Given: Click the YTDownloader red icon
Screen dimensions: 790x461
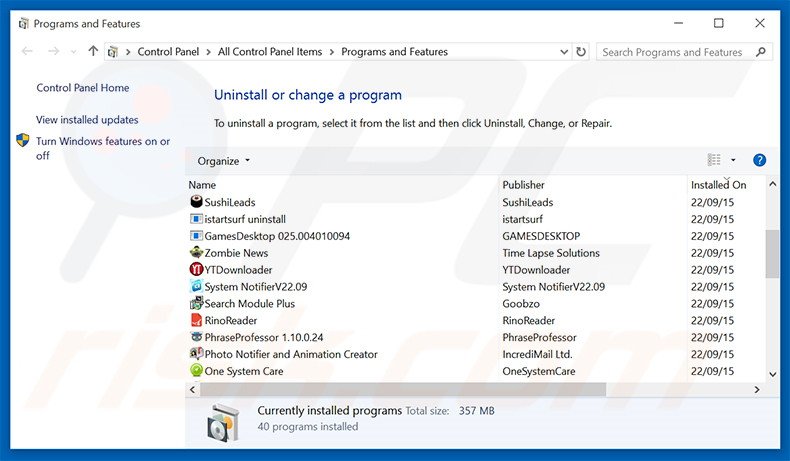Looking at the screenshot, I should click(196, 270).
